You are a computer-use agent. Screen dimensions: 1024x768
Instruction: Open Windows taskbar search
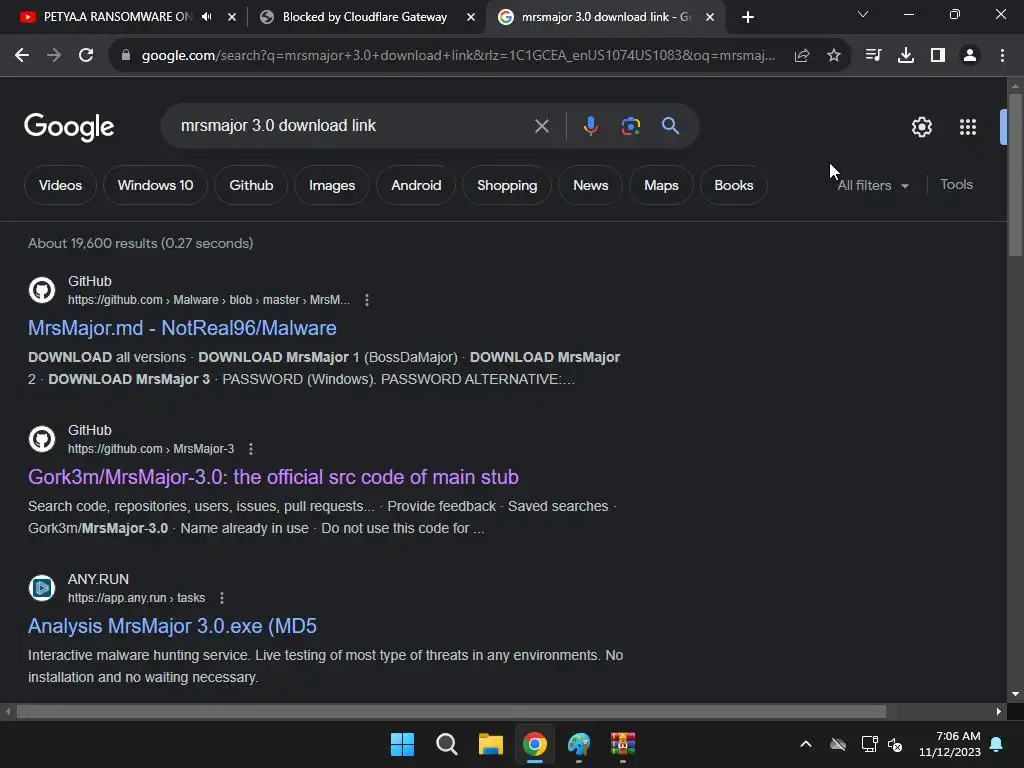pyautogui.click(x=447, y=744)
